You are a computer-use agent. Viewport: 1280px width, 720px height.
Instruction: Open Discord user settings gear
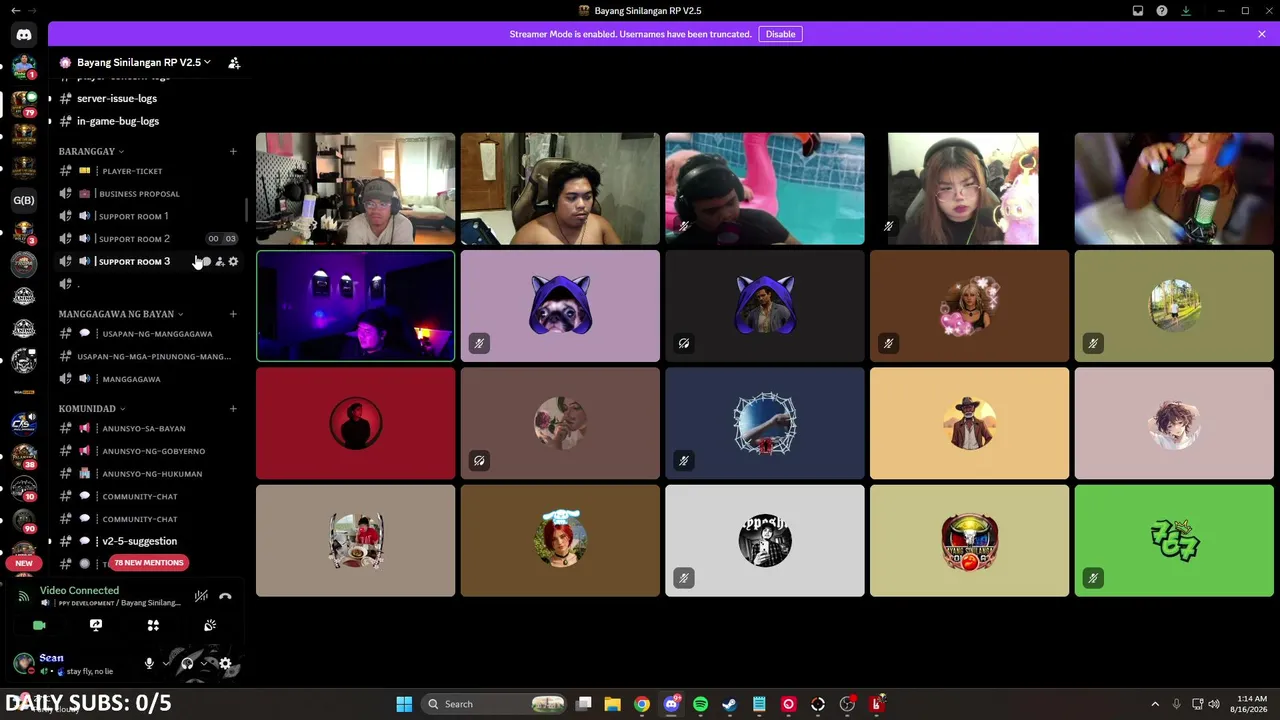[225, 663]
